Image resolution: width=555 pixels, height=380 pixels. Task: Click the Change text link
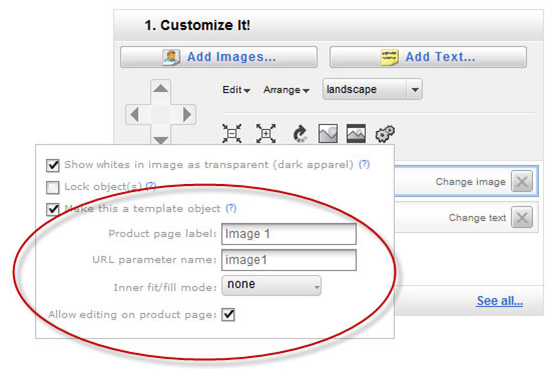477,218
